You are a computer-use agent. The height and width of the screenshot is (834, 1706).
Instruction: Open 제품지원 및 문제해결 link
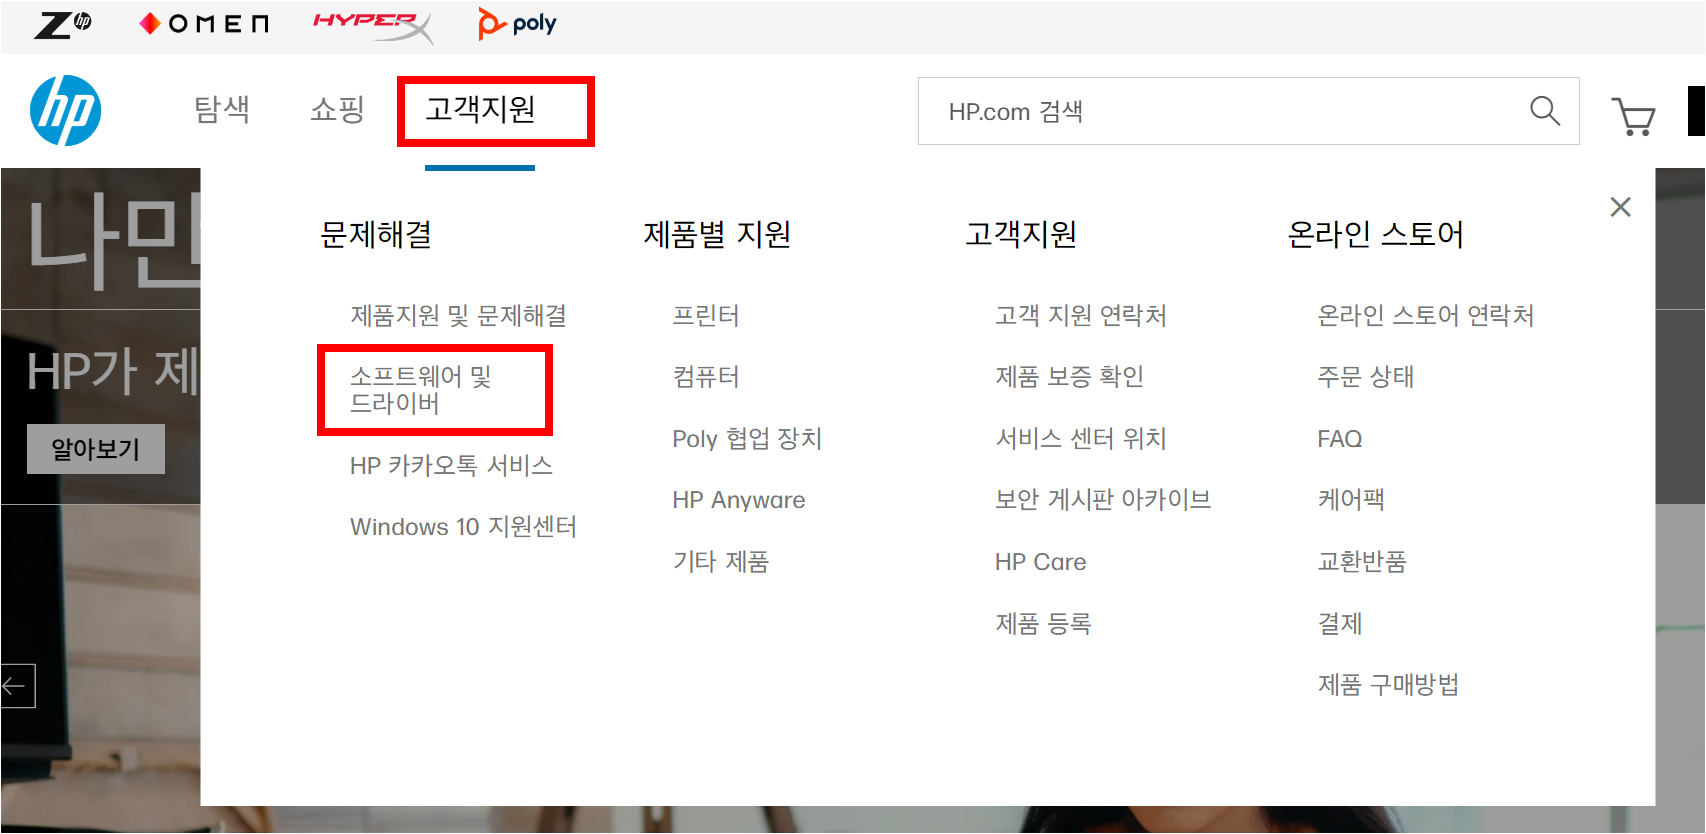click(458, 316)
